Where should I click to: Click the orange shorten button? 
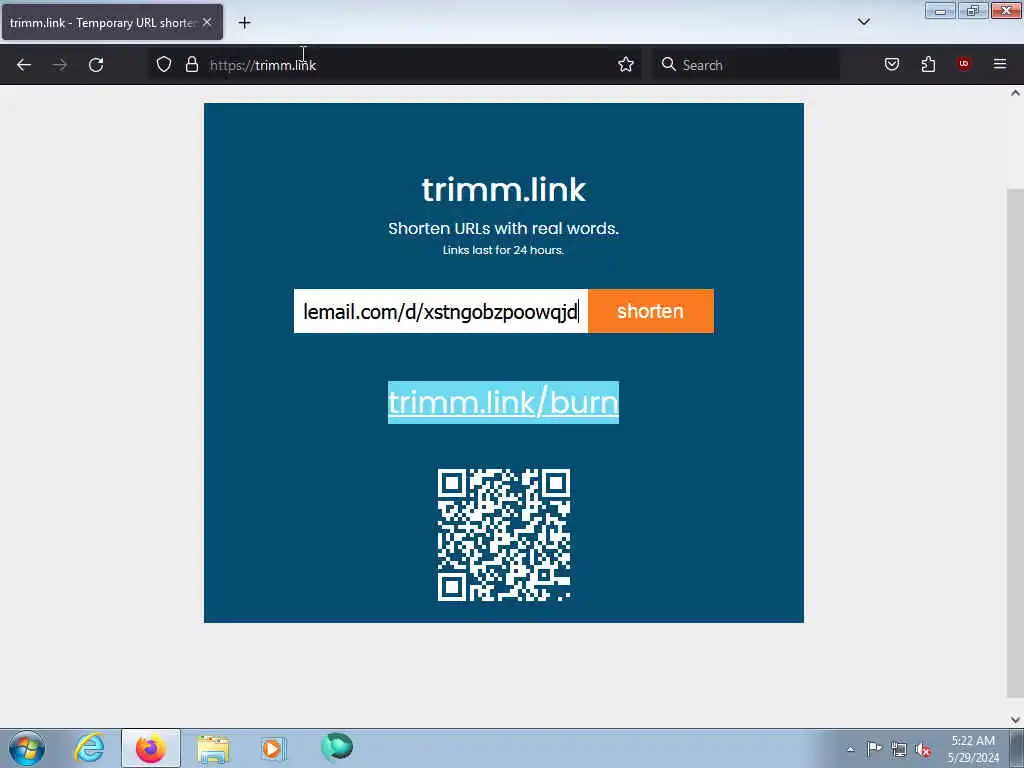click(650, 312)
